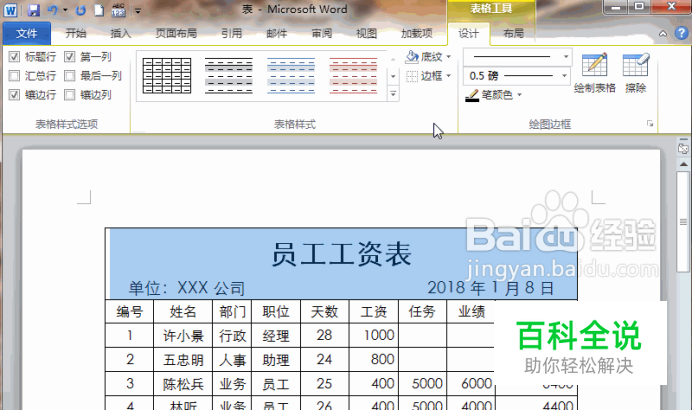The image size is (692, 410).
Task: Click the table styles gallery down arrow
Action: [393, 76]
